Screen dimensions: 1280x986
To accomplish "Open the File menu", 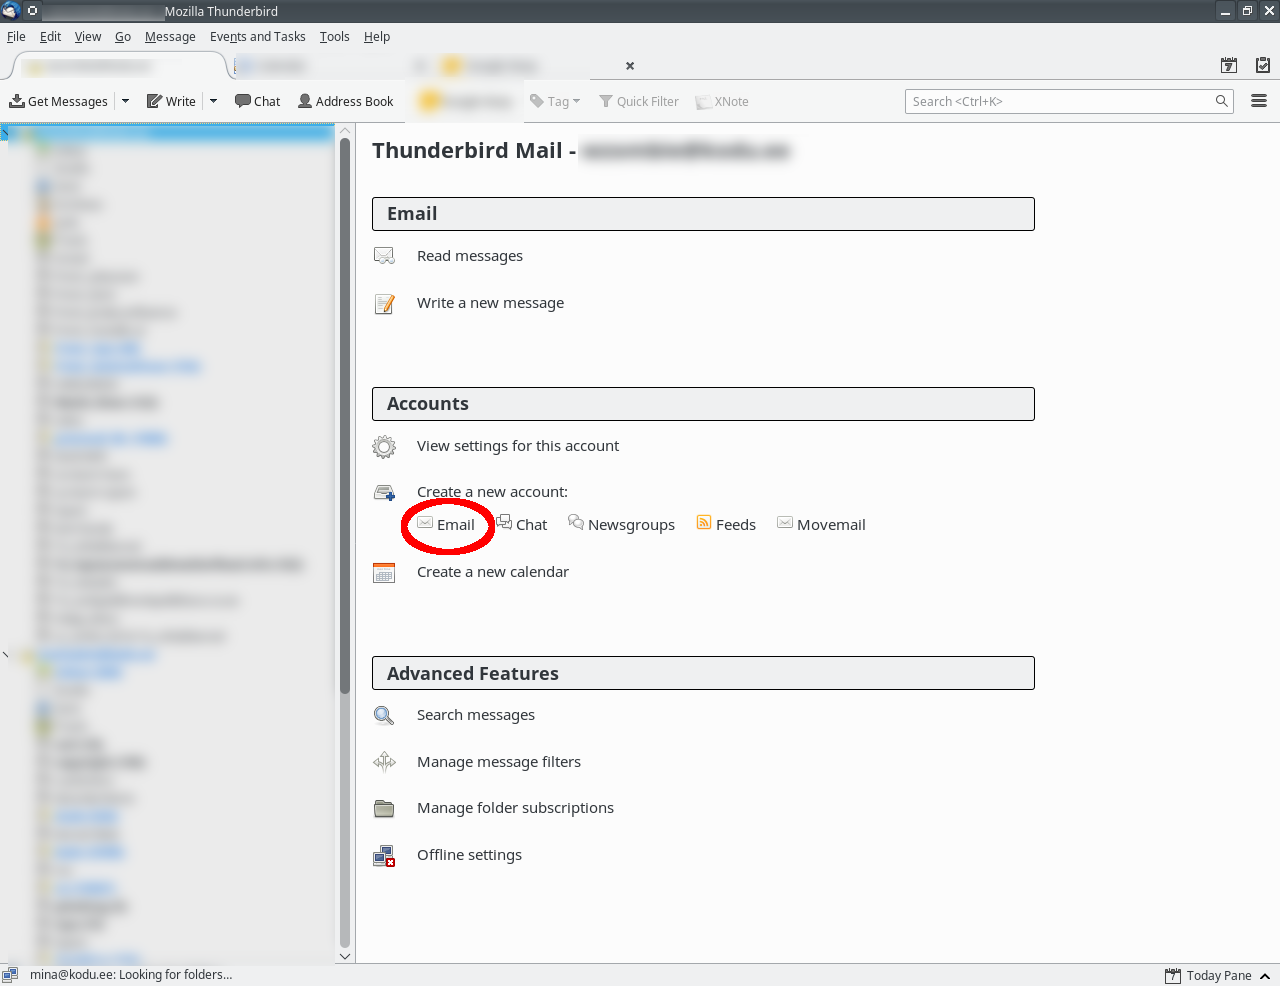I will pos(16,37).
